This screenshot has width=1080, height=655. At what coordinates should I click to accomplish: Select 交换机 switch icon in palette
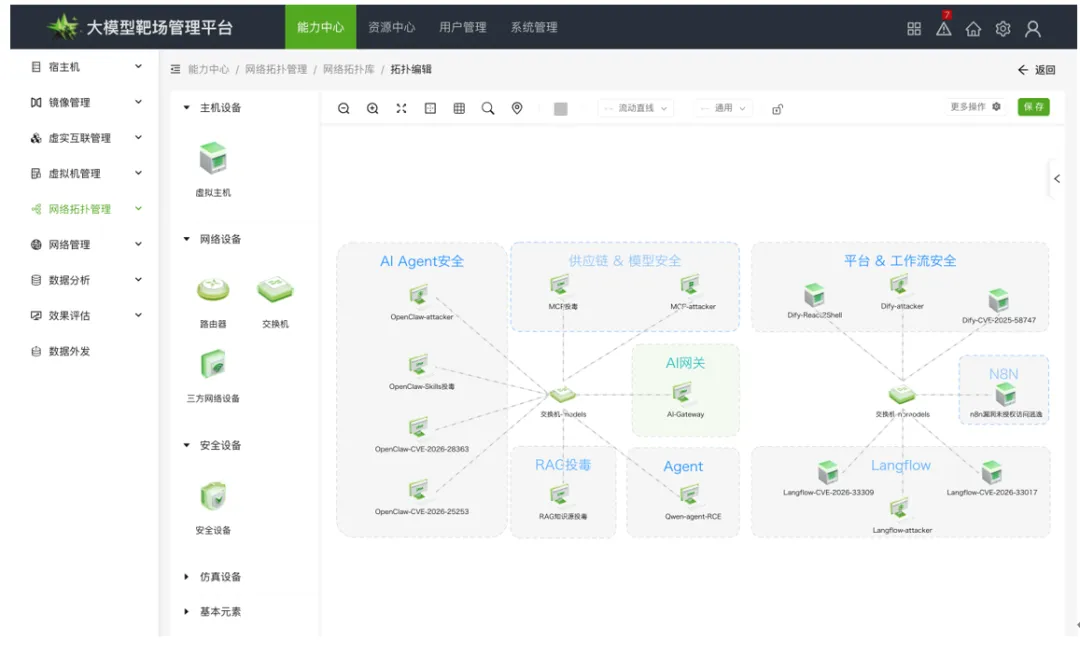(276, 289)
